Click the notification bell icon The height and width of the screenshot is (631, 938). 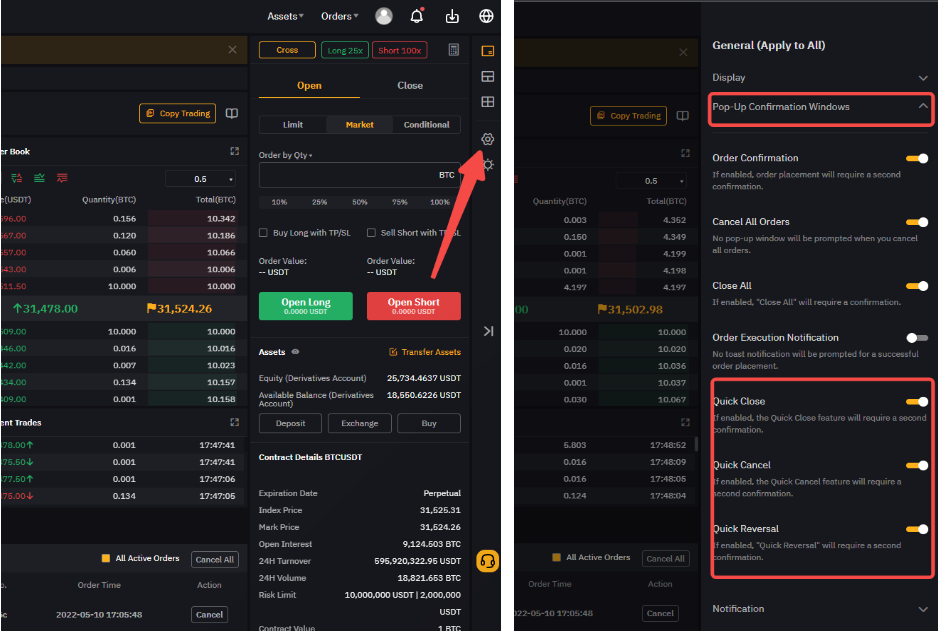417,16
